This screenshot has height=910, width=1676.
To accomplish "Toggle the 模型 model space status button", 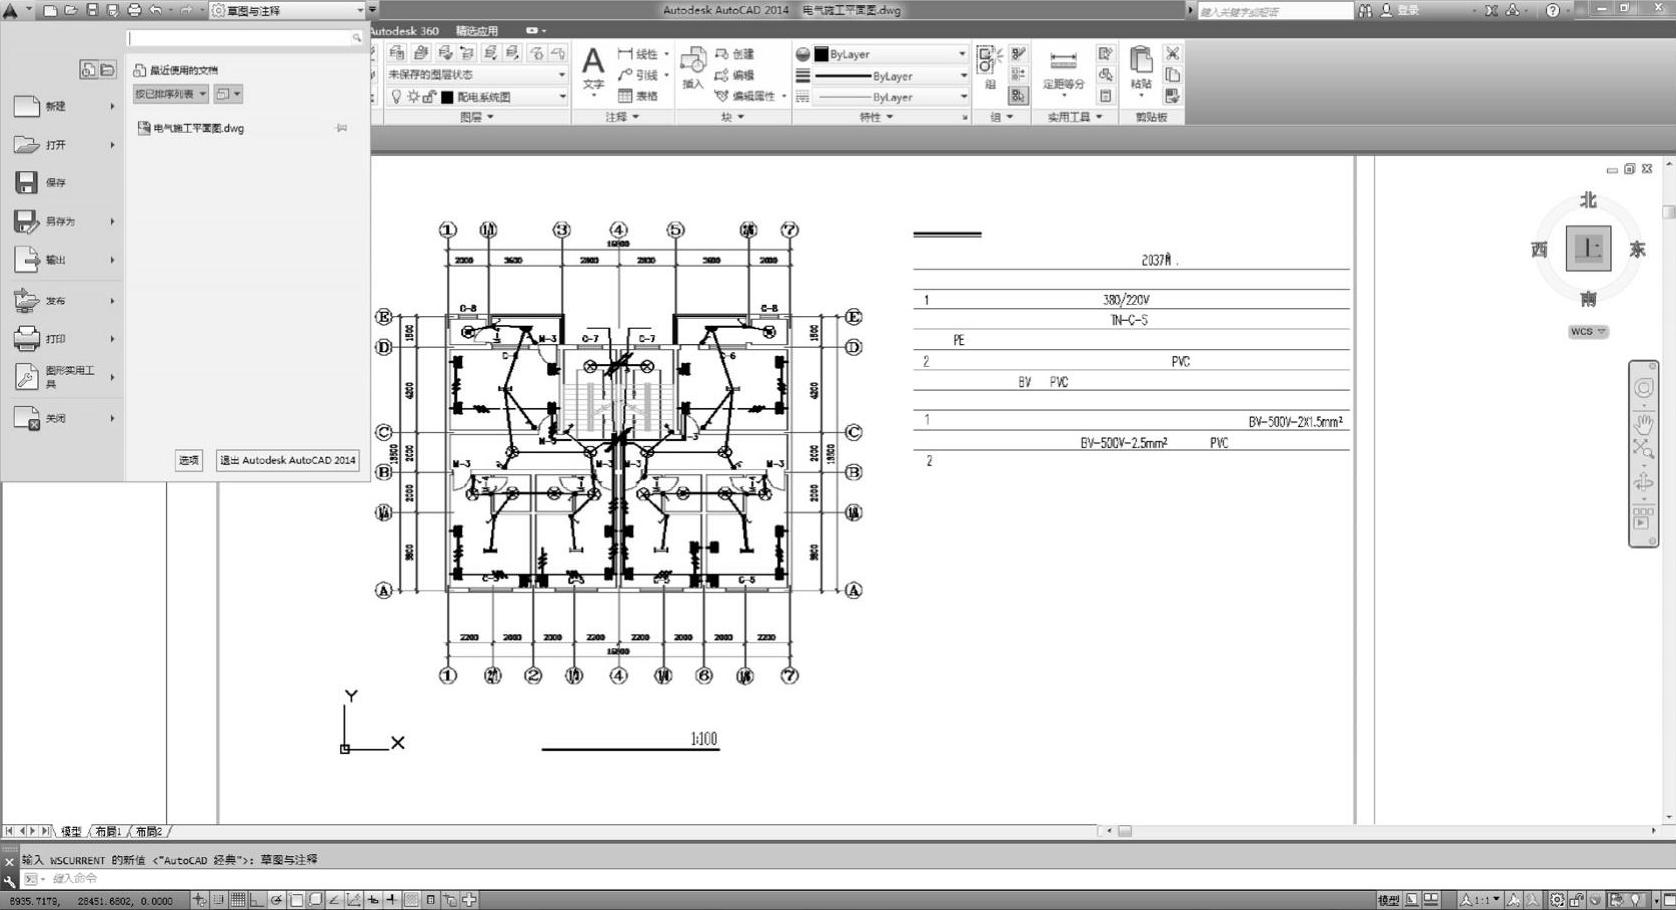I will point(1388,900).
